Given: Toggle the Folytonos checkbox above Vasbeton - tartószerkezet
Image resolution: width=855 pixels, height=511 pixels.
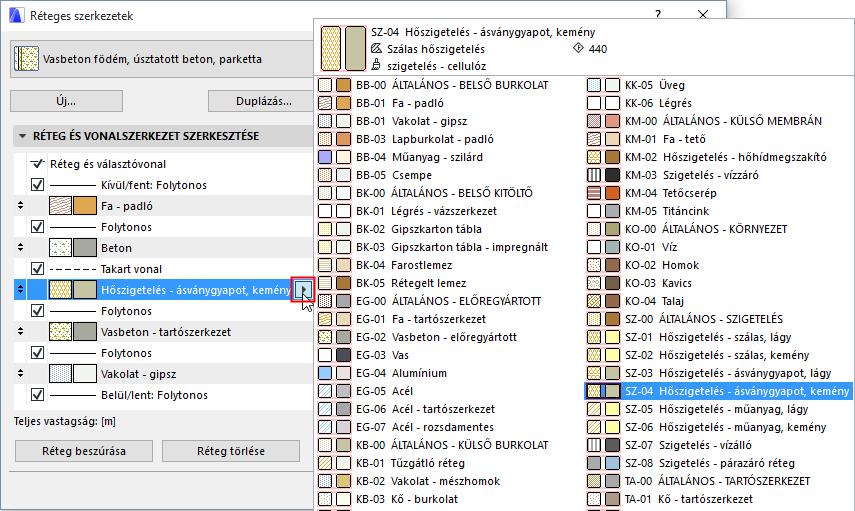Looking at the screenshot, I should click(37, 311).
